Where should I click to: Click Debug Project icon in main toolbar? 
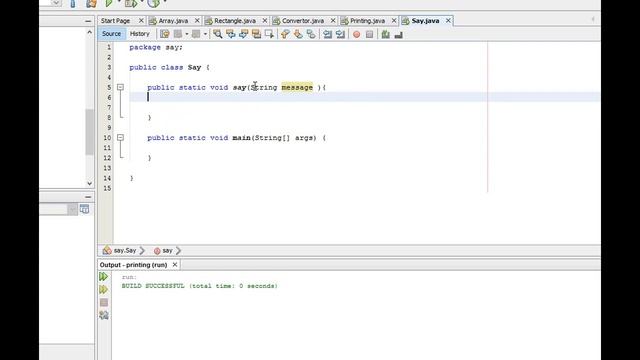(131, 3)
